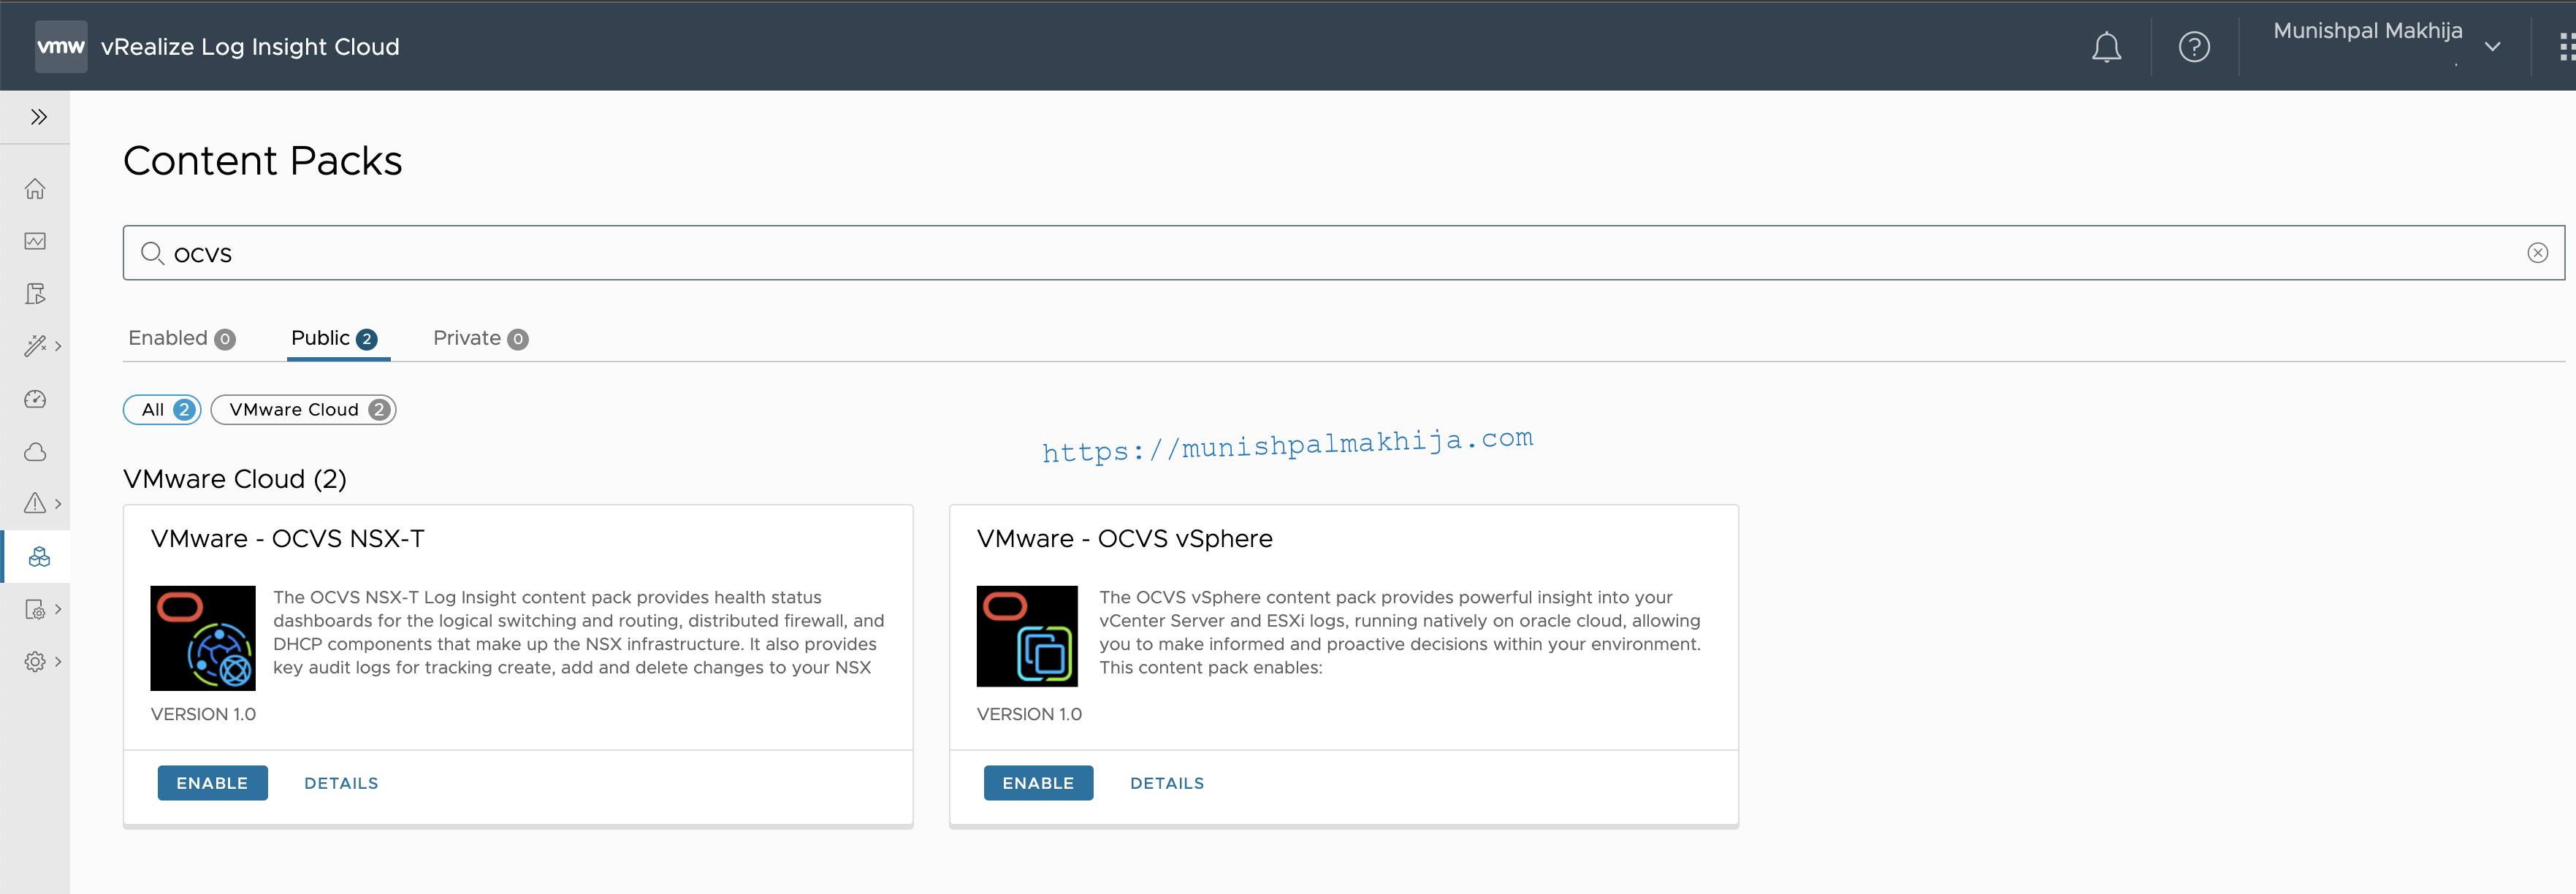2576x894 pixels.
Task: Expand the magic wand sidebar submenu
Action: click(58, 346)
